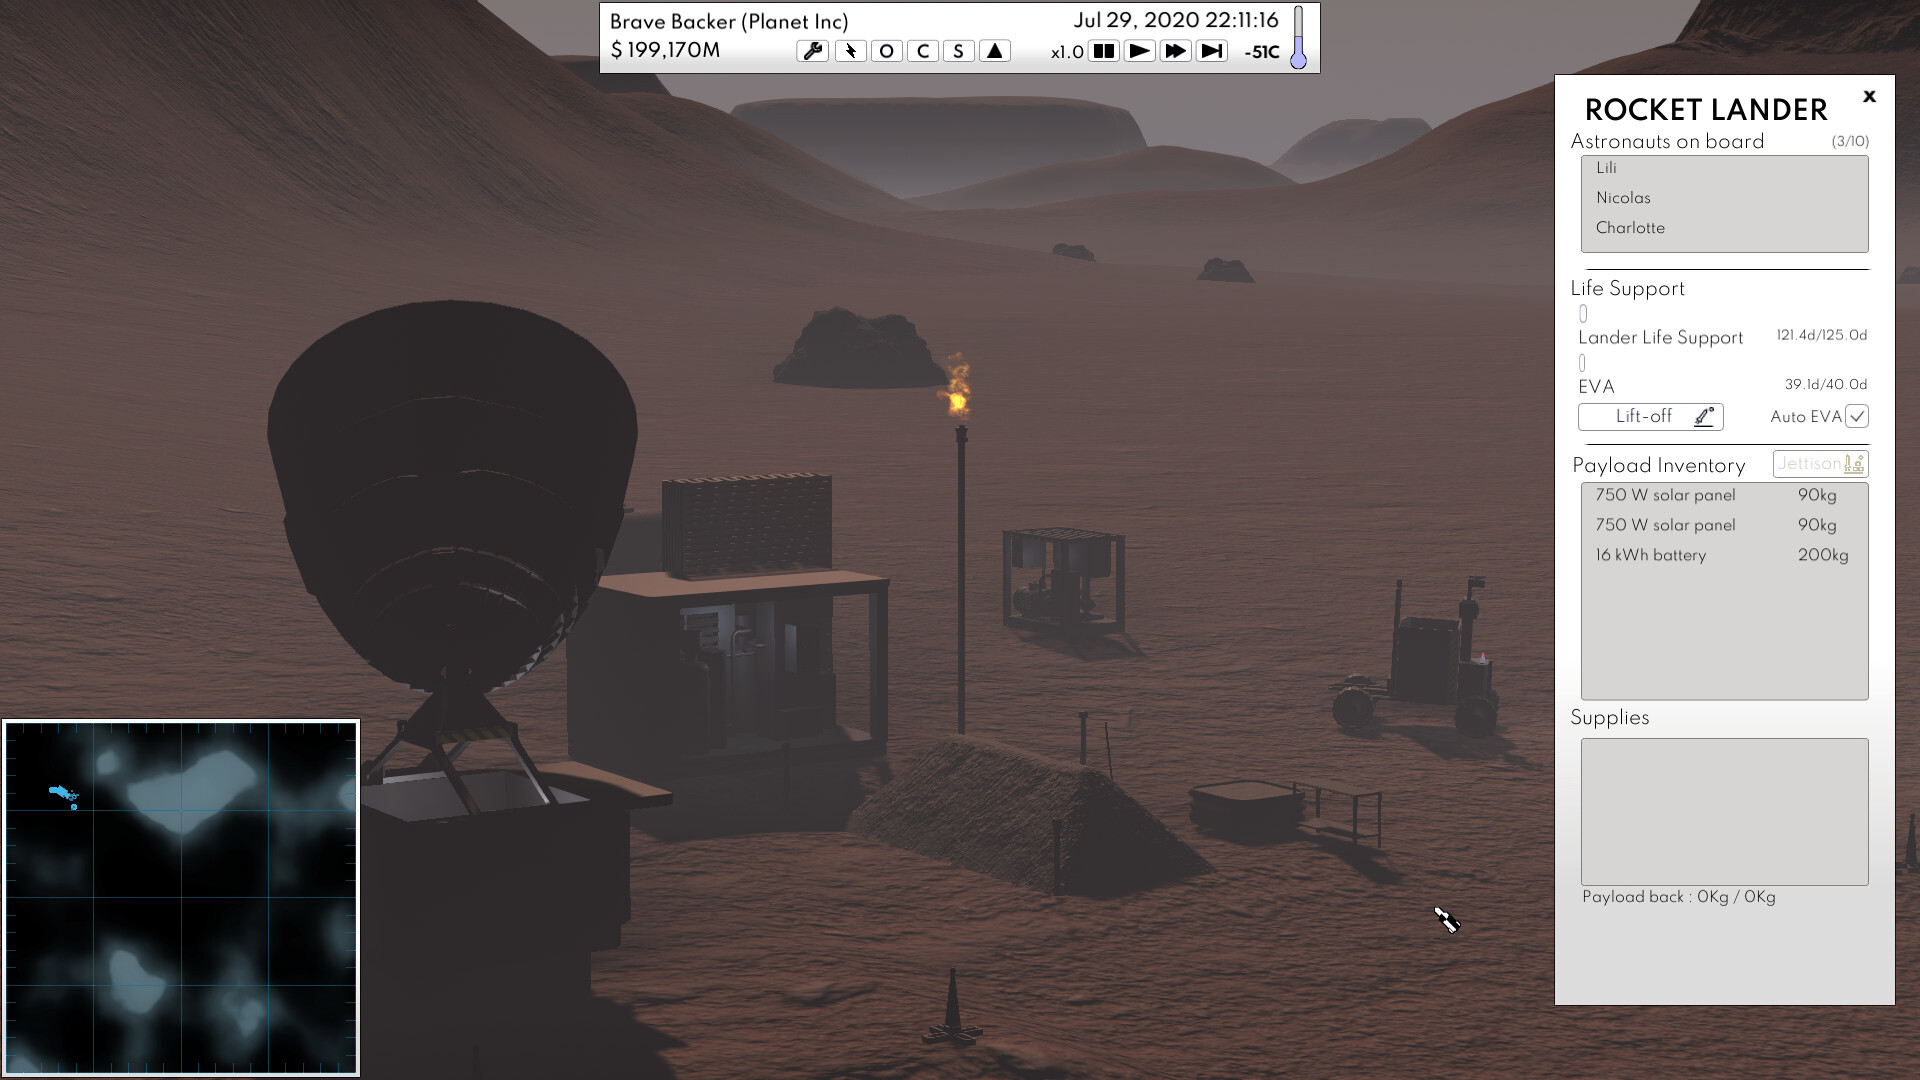Close the Rocket Lander panel
This screenshot has width=1920, height=1080.
(x=1869, y=97)
